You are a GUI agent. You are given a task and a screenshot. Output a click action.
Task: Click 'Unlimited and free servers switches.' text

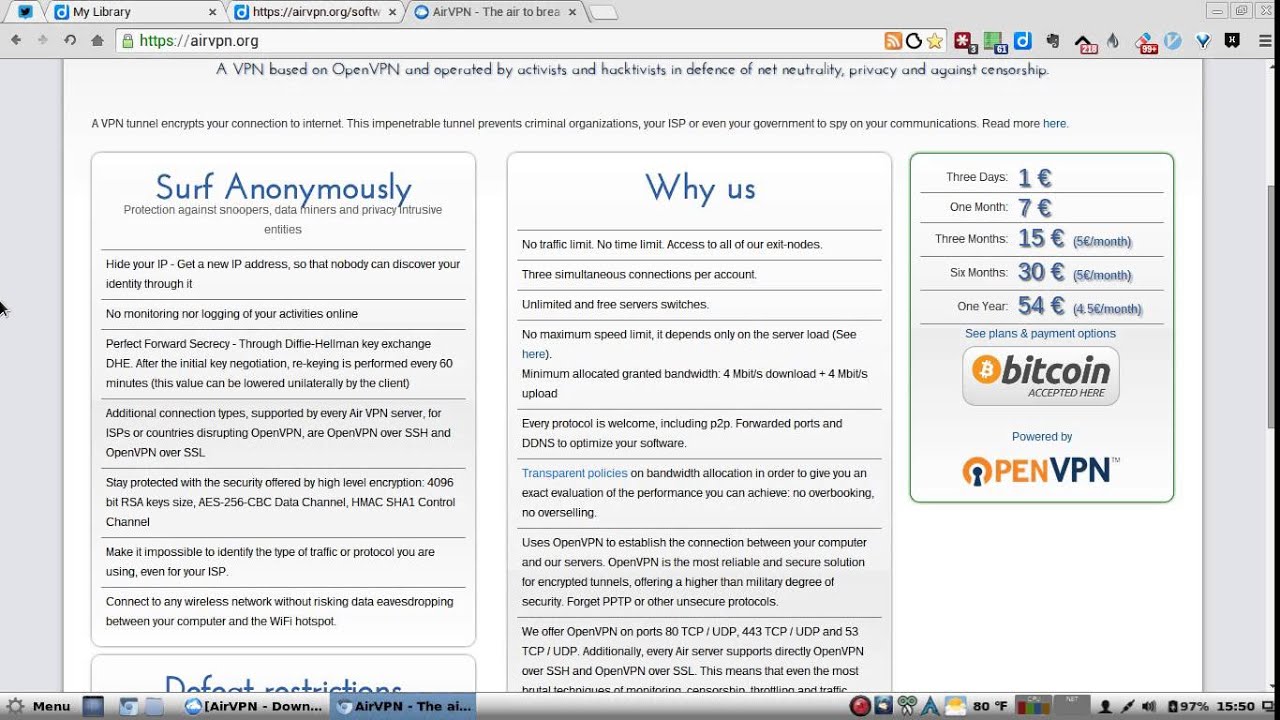pyautogui.click(x=615, y=304)
